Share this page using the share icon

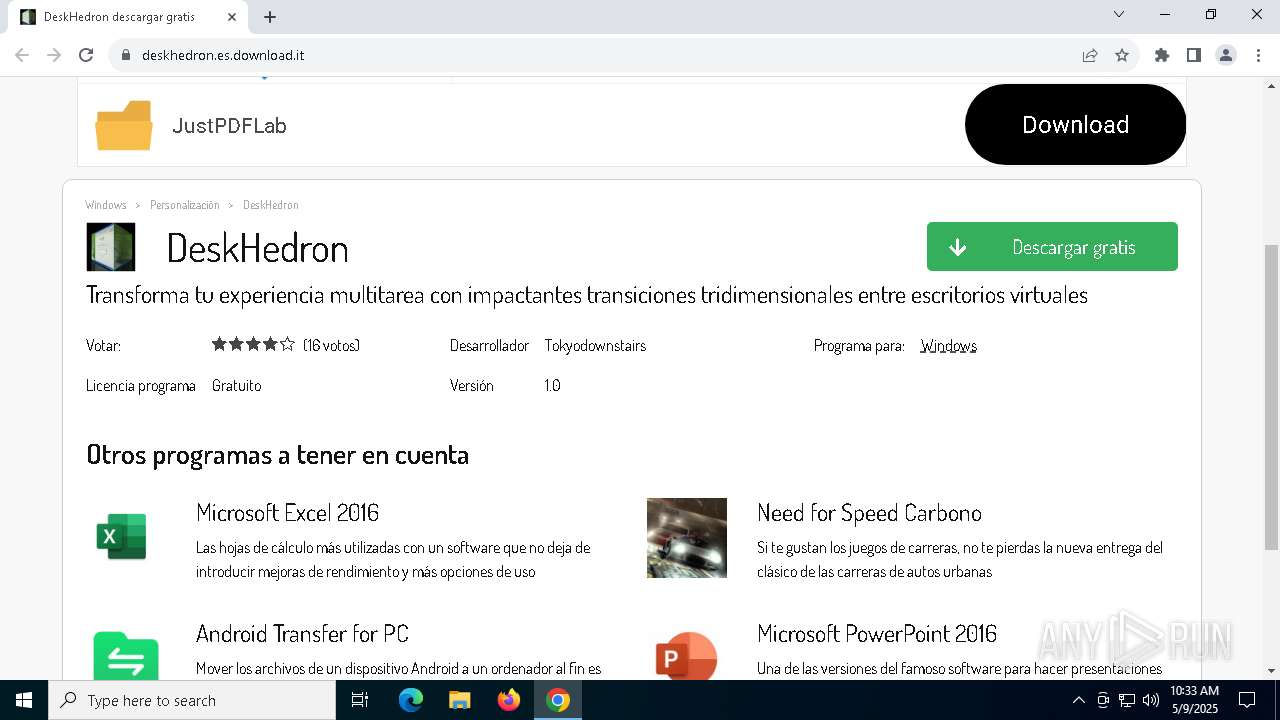tap(1090, 55)
